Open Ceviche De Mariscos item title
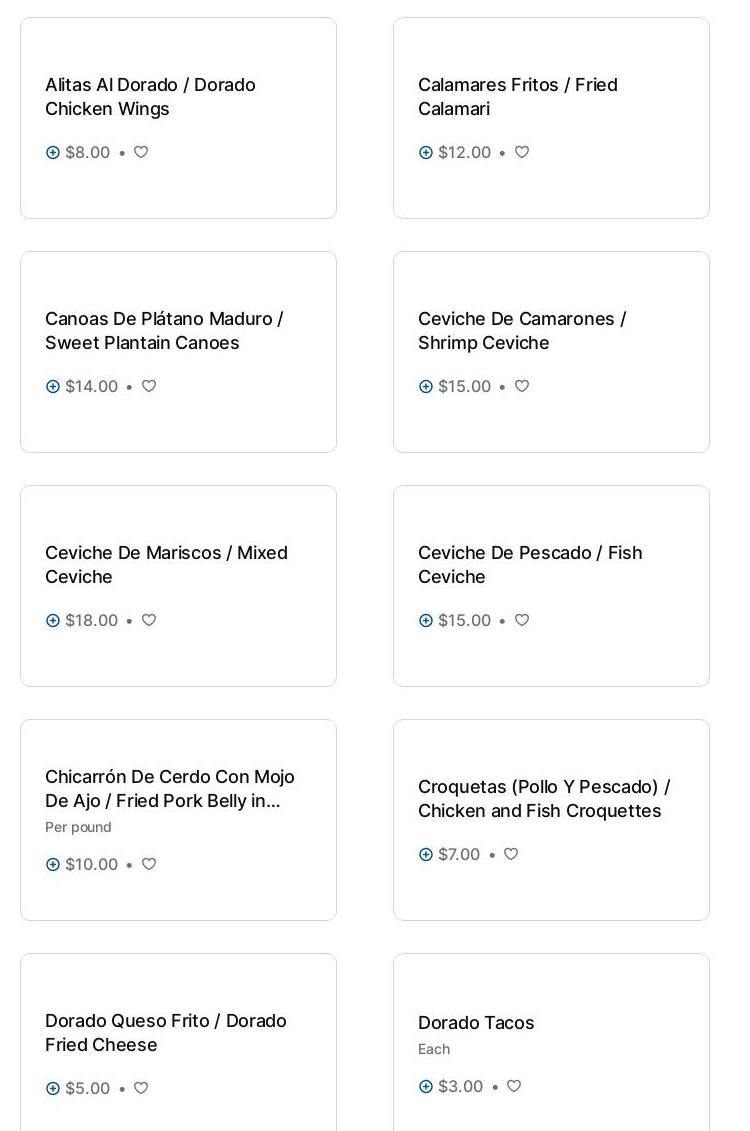Image resolution: width=750 pixels, height=1131 pixels. pyautogui.click(x=166, y=565)
